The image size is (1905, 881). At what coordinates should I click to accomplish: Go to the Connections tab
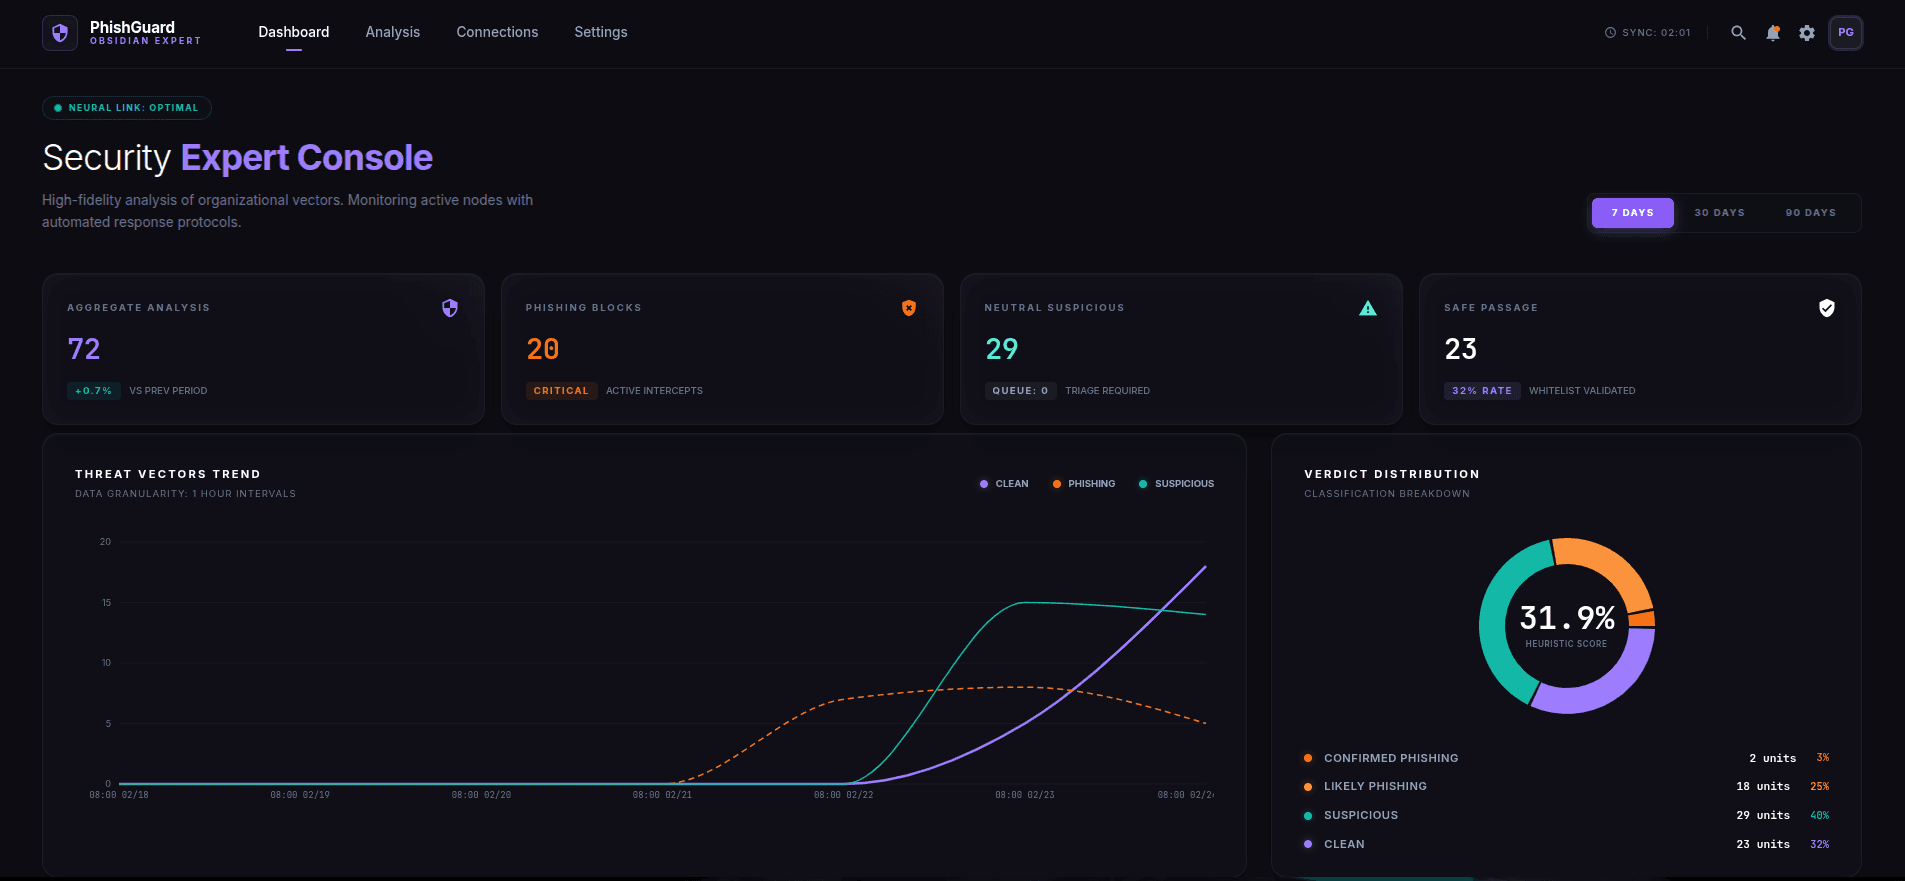497,32
